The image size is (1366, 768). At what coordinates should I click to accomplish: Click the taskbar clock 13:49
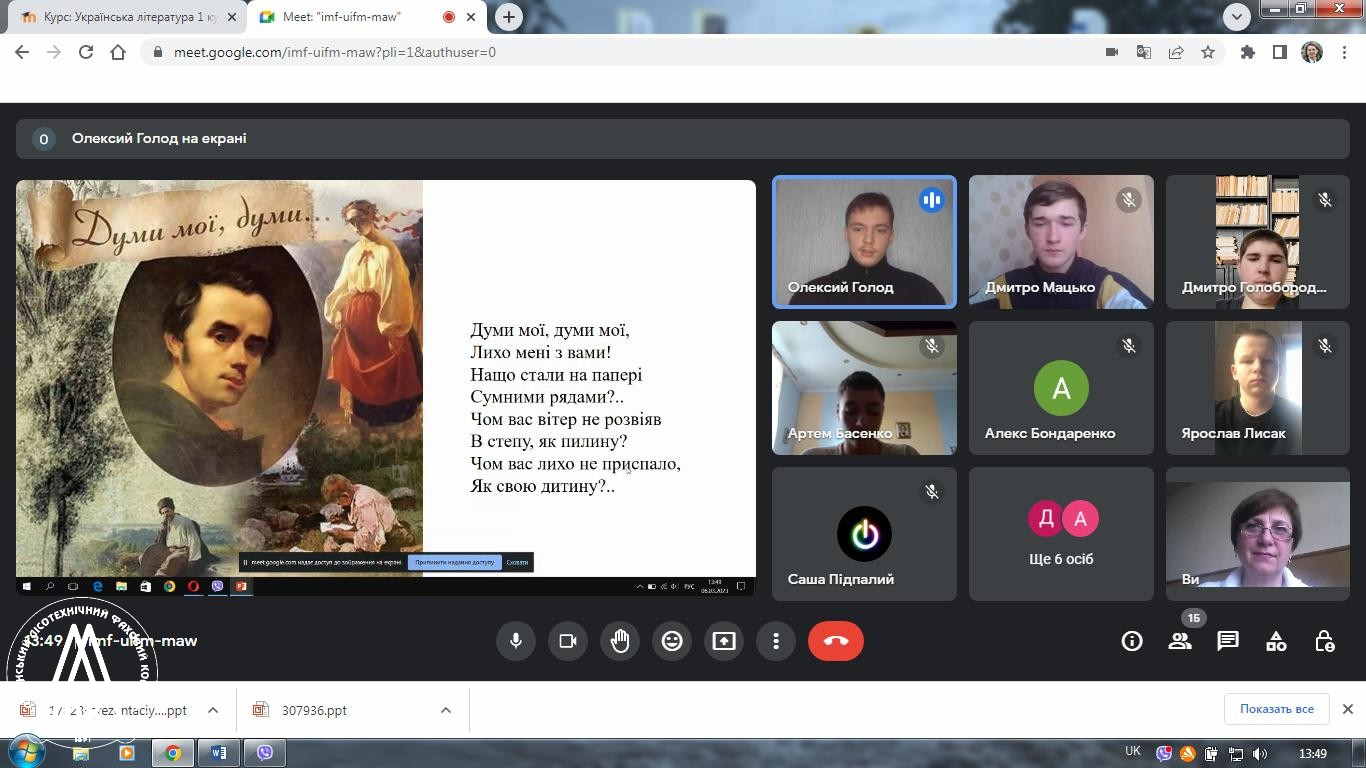click(x=1313, y=754)
